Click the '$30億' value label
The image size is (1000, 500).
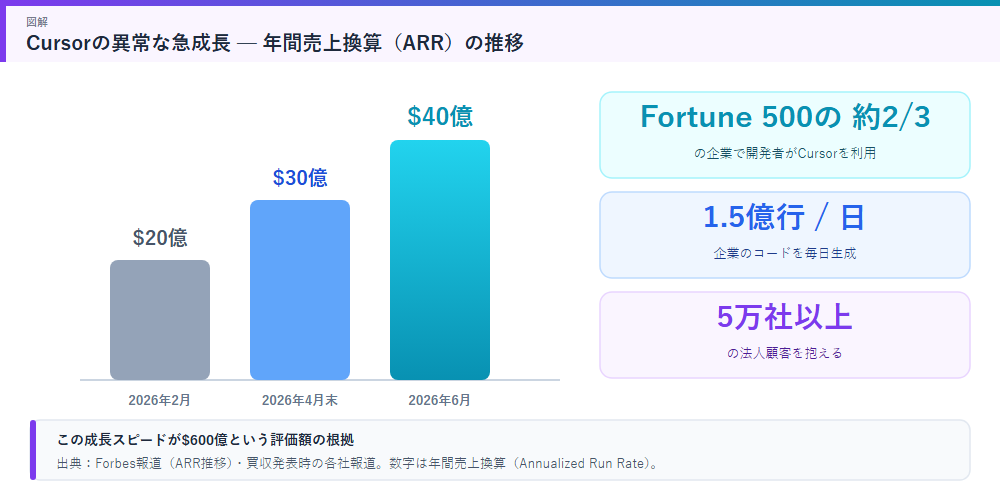300,177
